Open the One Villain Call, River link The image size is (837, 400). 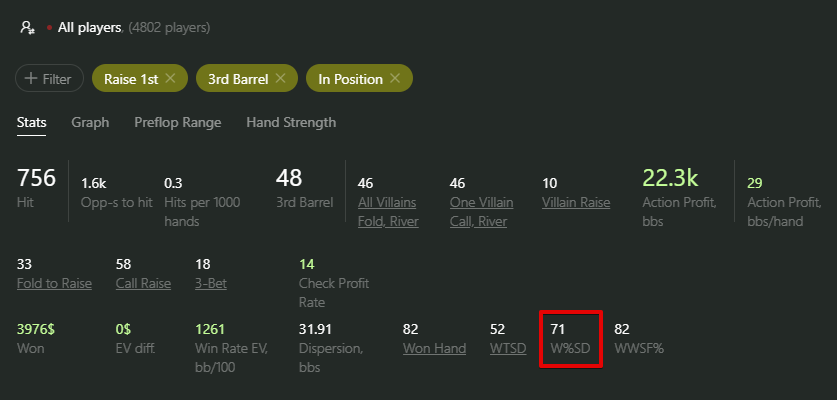tap(481, 212)
